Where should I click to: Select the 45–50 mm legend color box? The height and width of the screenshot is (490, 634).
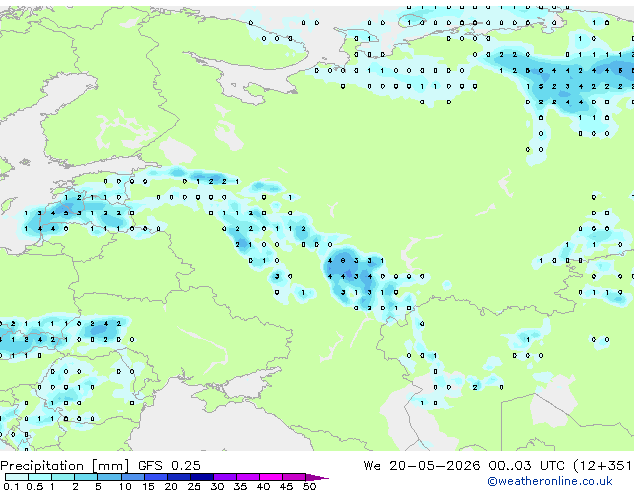(x=294, y=477)
